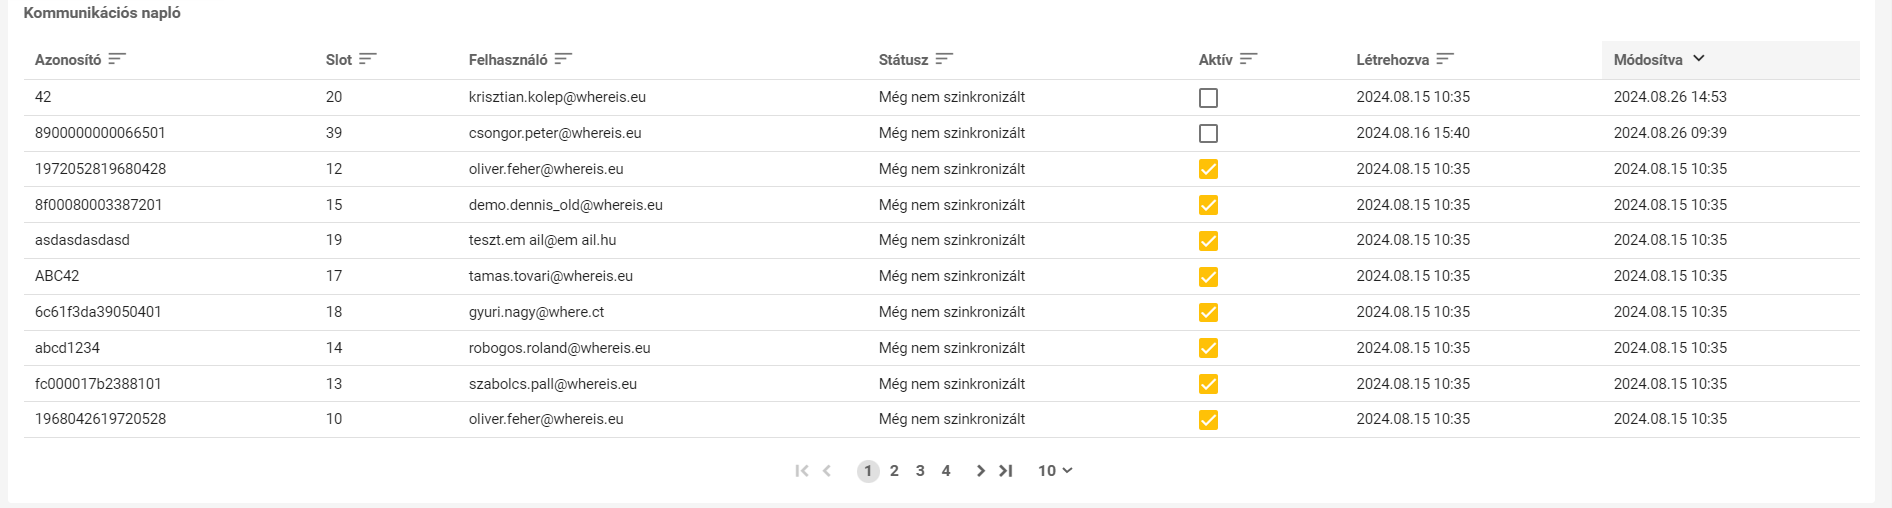The width and height of the screenshot is (1892, 508).
Task: Disable Aktív checkbox for ABC42 row
Action: (x=1208, y=277)
